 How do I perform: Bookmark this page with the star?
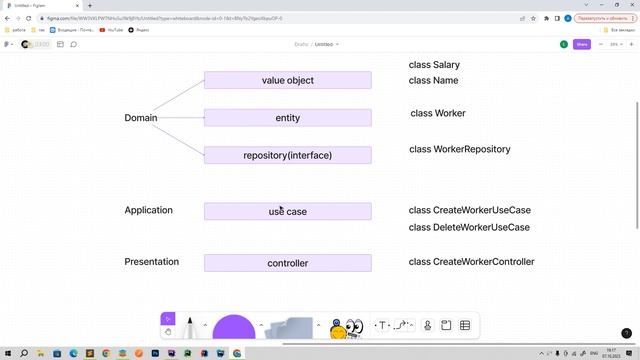533,18
